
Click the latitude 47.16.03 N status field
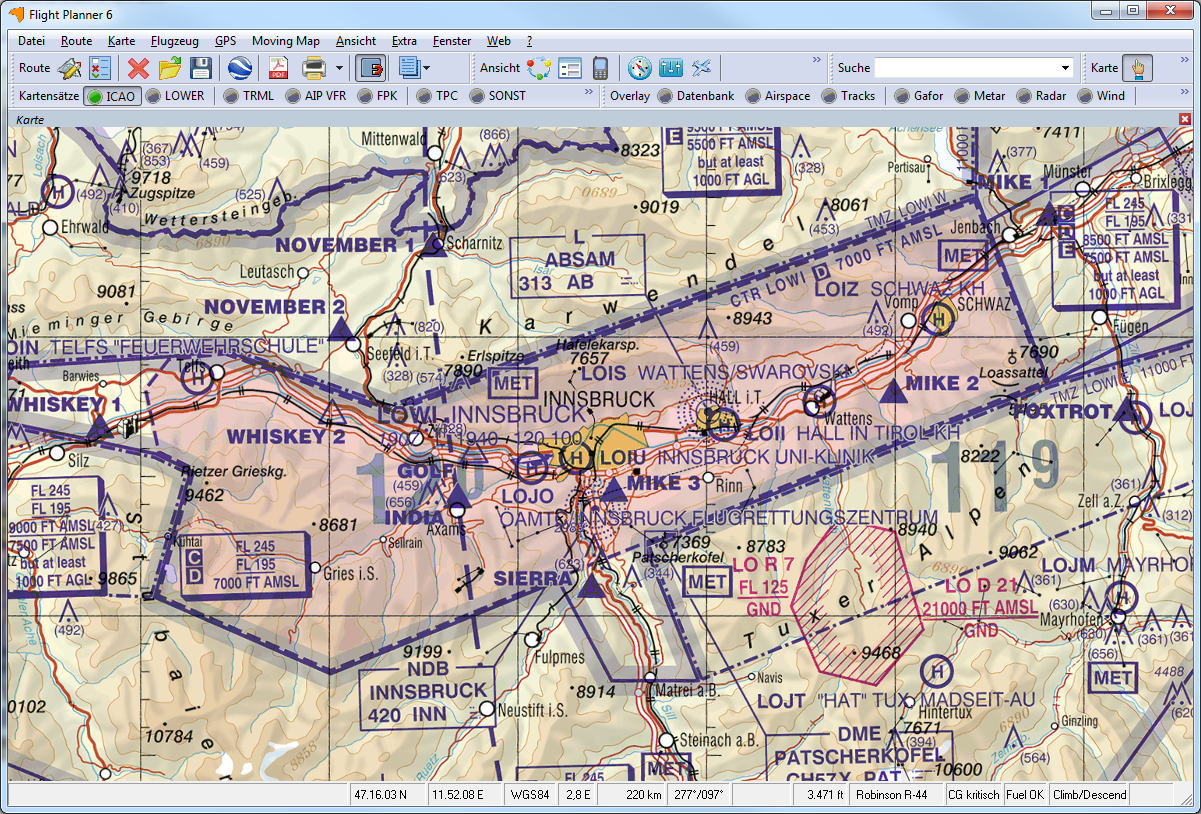pyautogui.click(x=388, y=795)
